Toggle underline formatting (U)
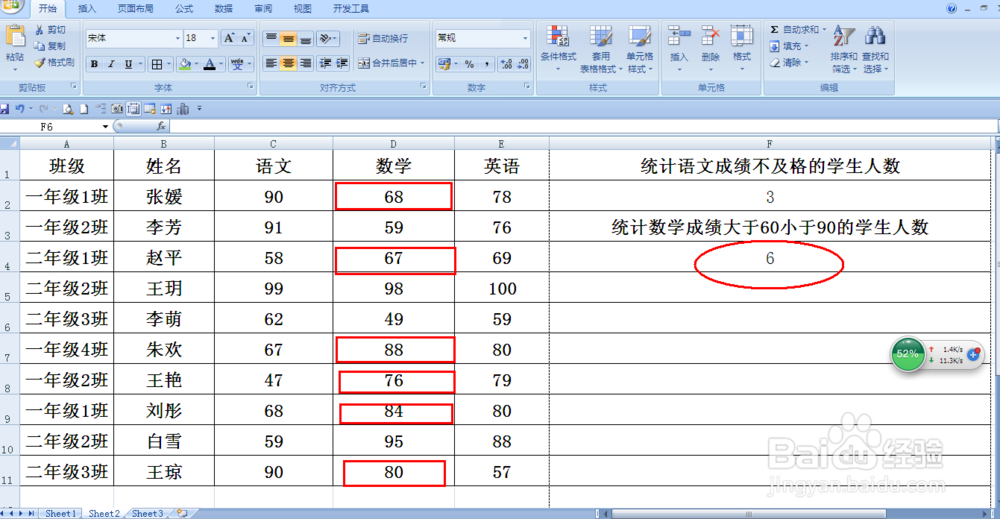Screen dimensions: 1000x519 (128, 64)
